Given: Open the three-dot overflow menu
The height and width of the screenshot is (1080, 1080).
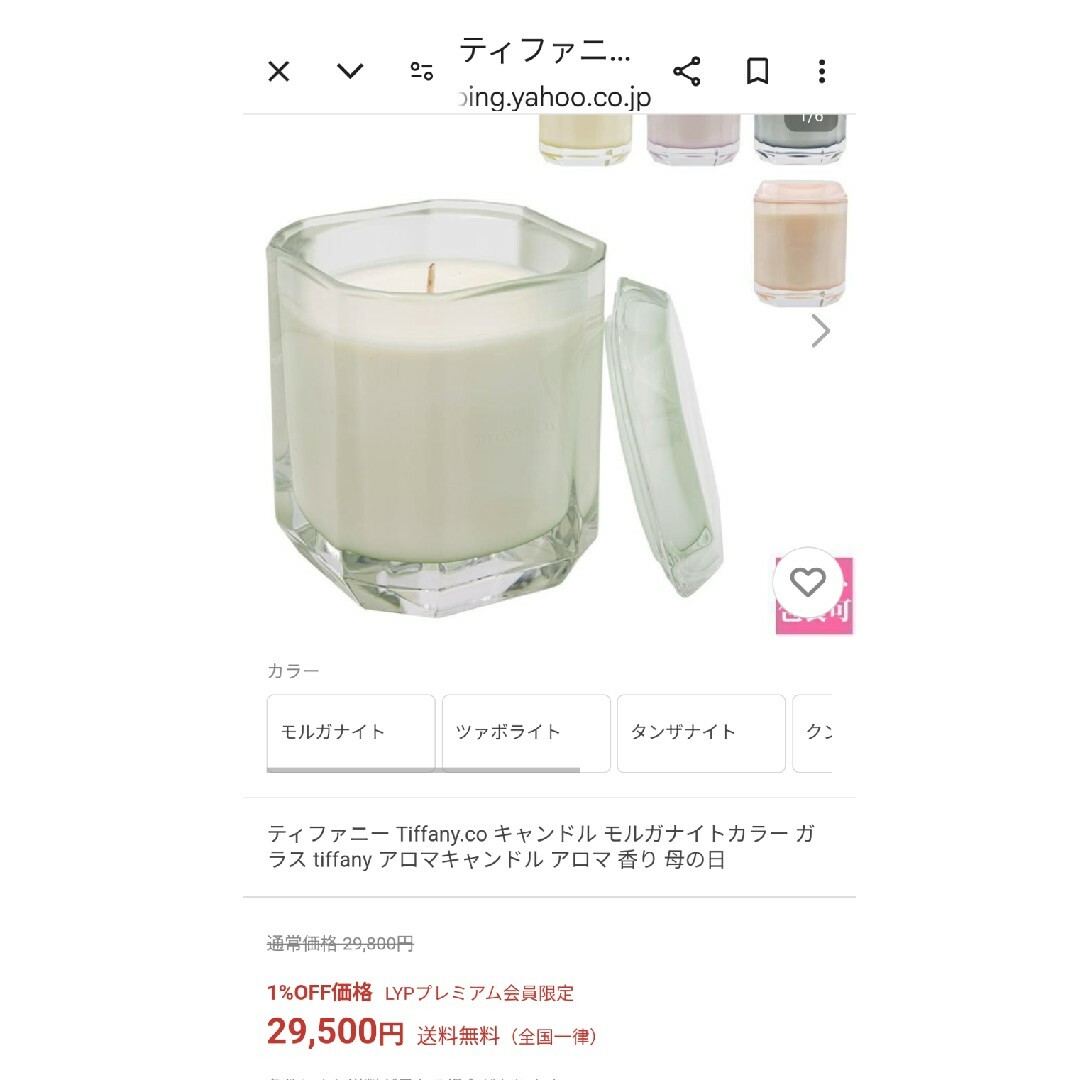Looking at the screenshot, I should 822,71.
